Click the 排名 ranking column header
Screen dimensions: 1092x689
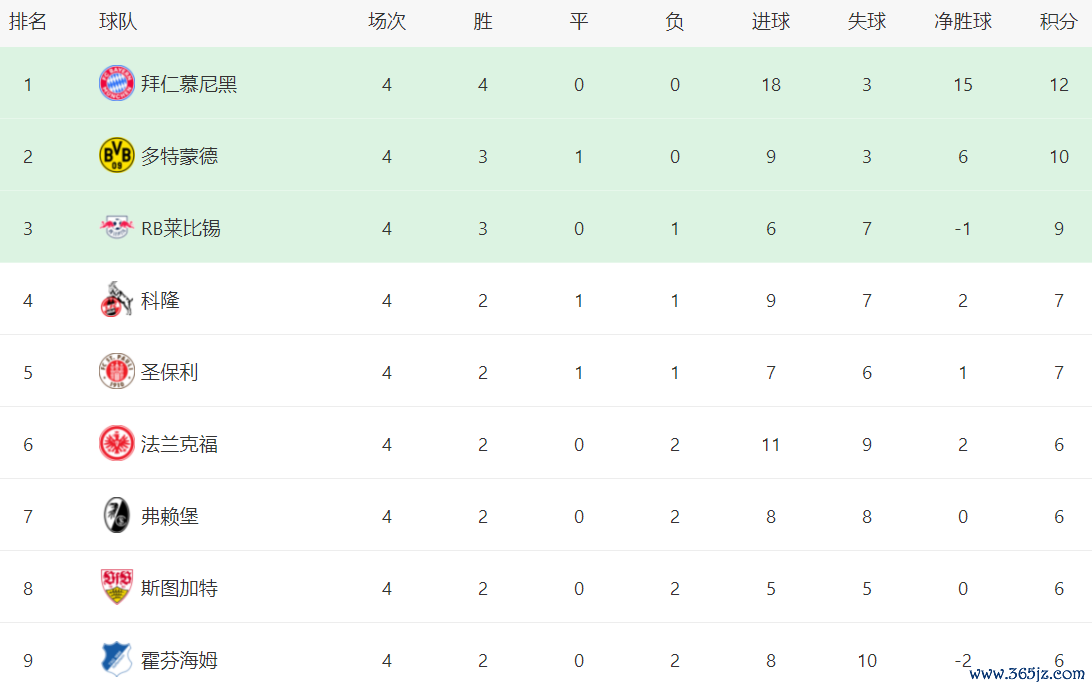pos(28,22)
